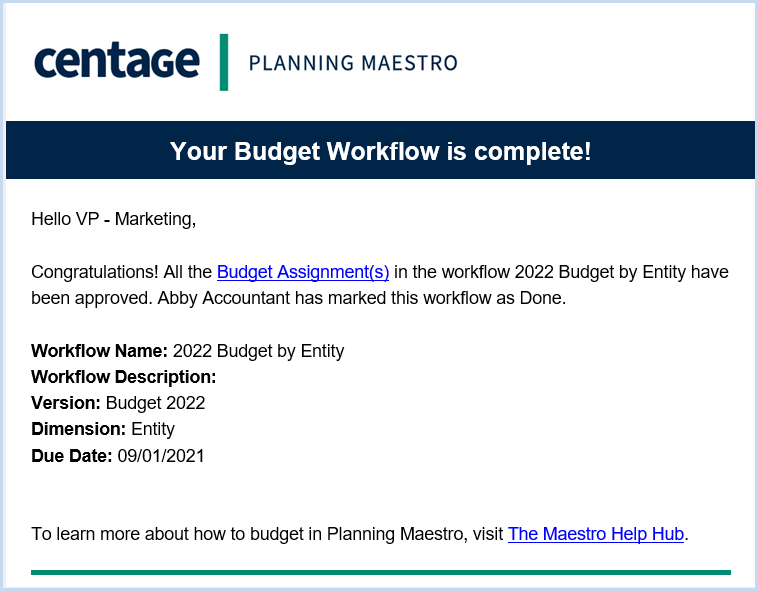758x591 pixels.
Task: Click the green vertical bar in logo
Action: 224,62
